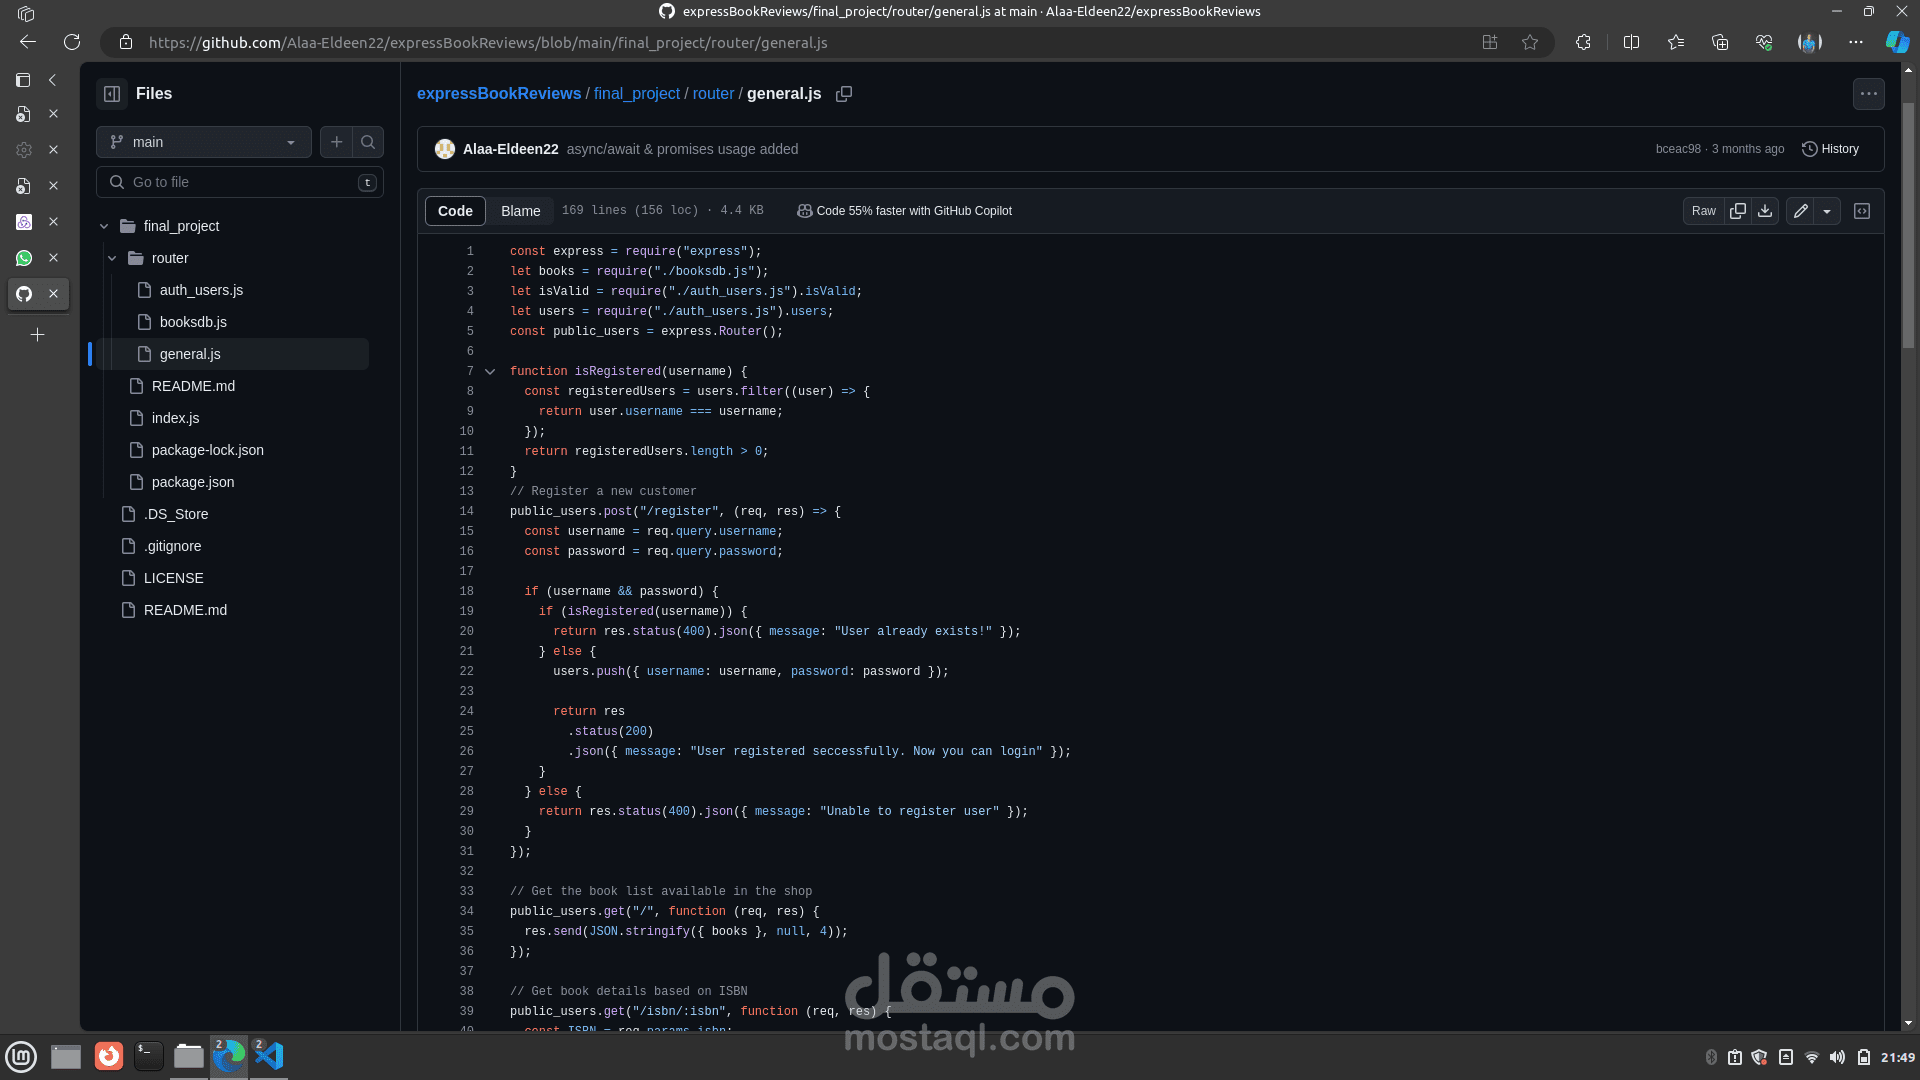Switch to the Blame tab

pyautogui.click(x=520, y=211)
